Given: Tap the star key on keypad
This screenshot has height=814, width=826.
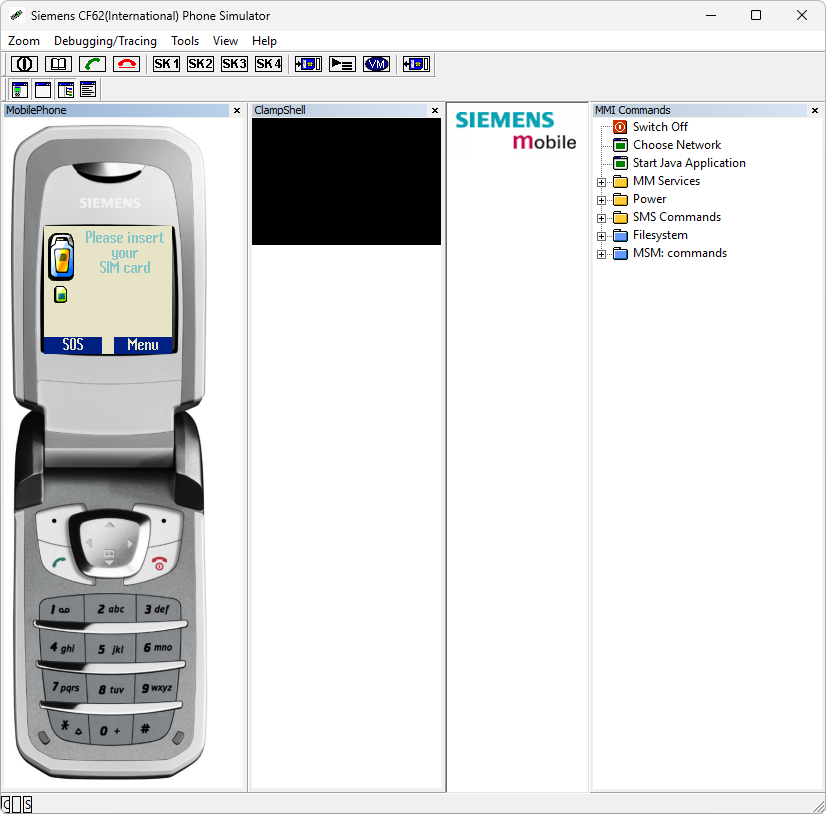Looking at the screenshot, I should click(71, 728).
